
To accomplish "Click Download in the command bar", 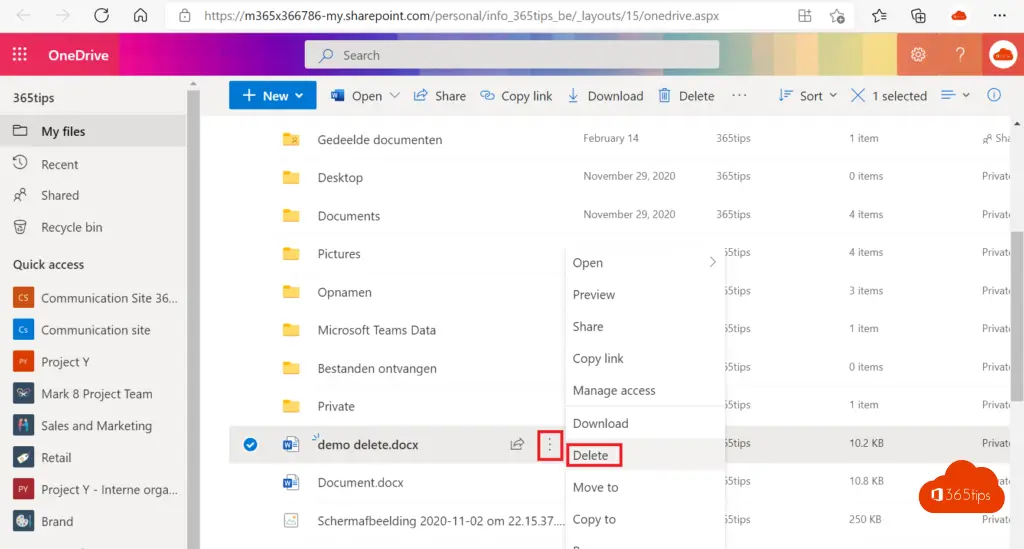I will (x=605, y=95).
